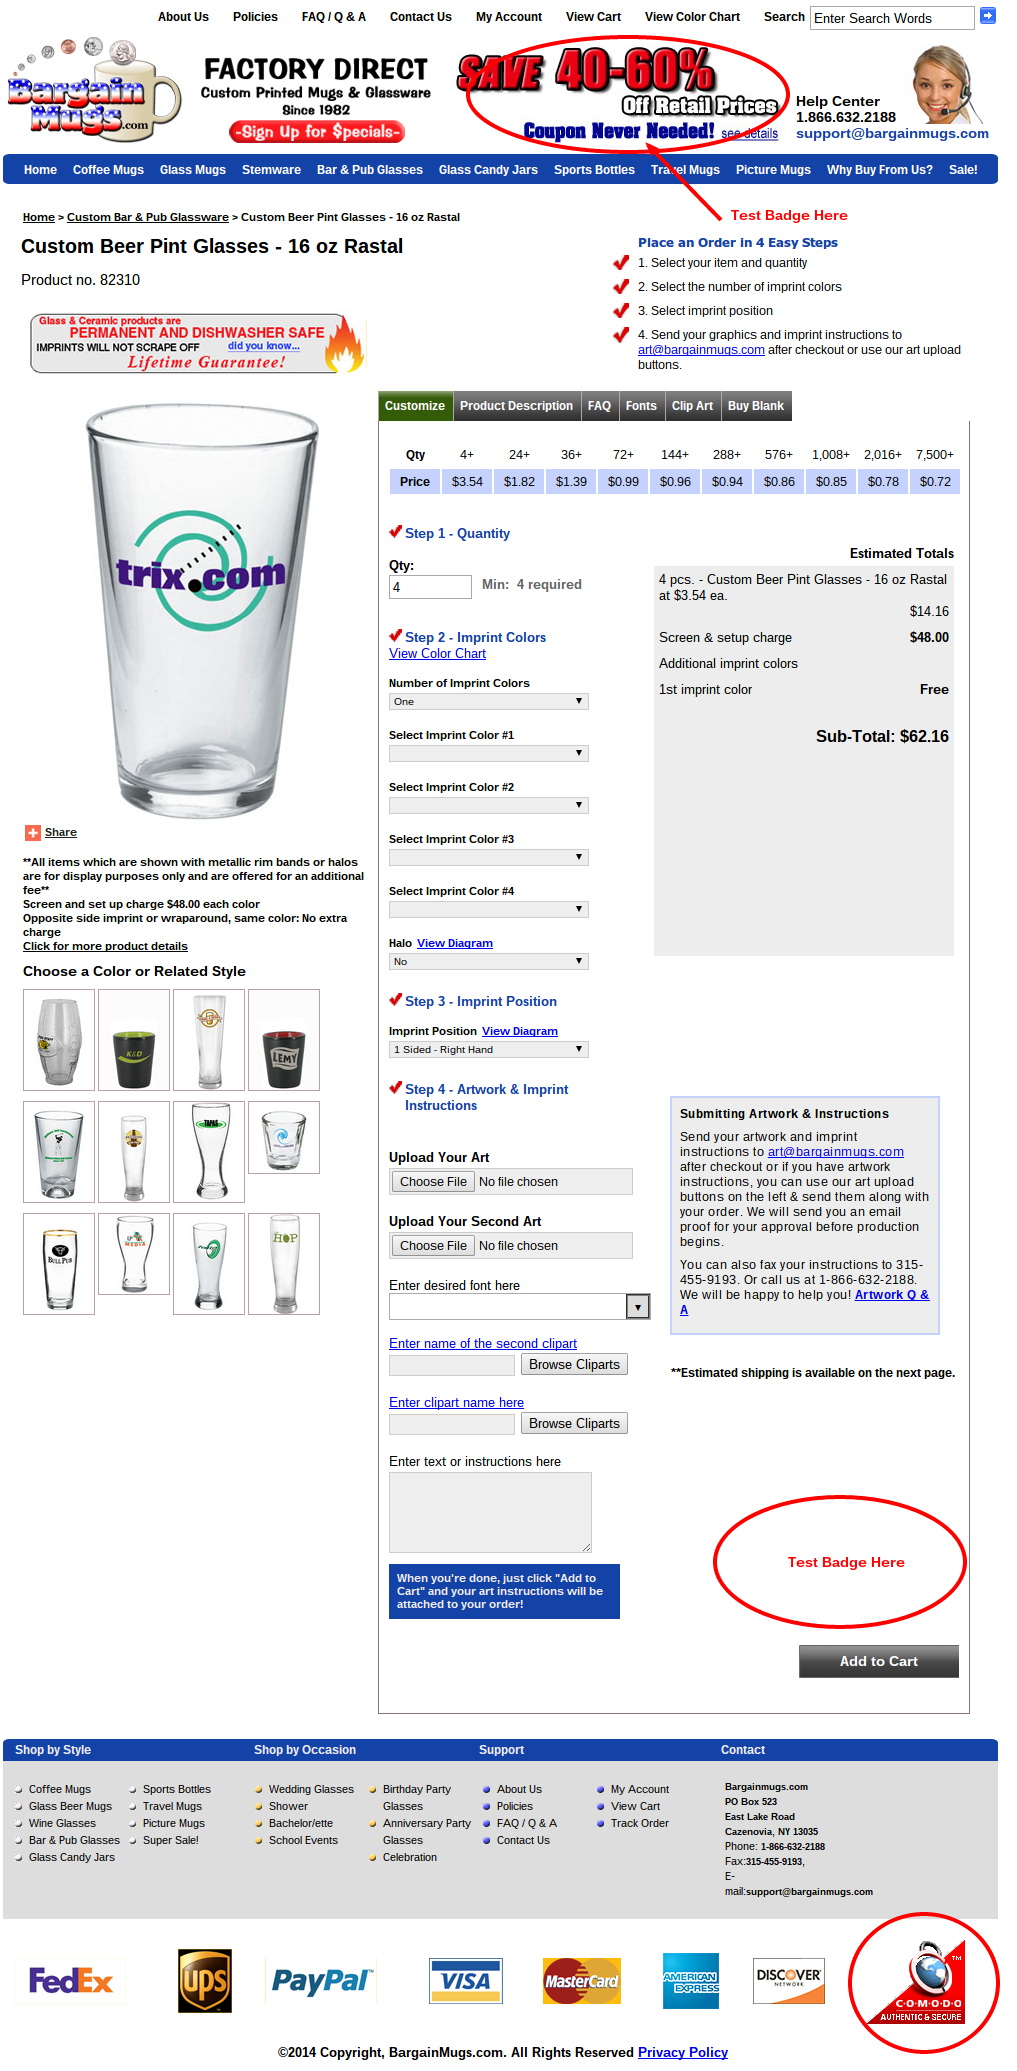Open the Imprint Position dropdown

488,1050
